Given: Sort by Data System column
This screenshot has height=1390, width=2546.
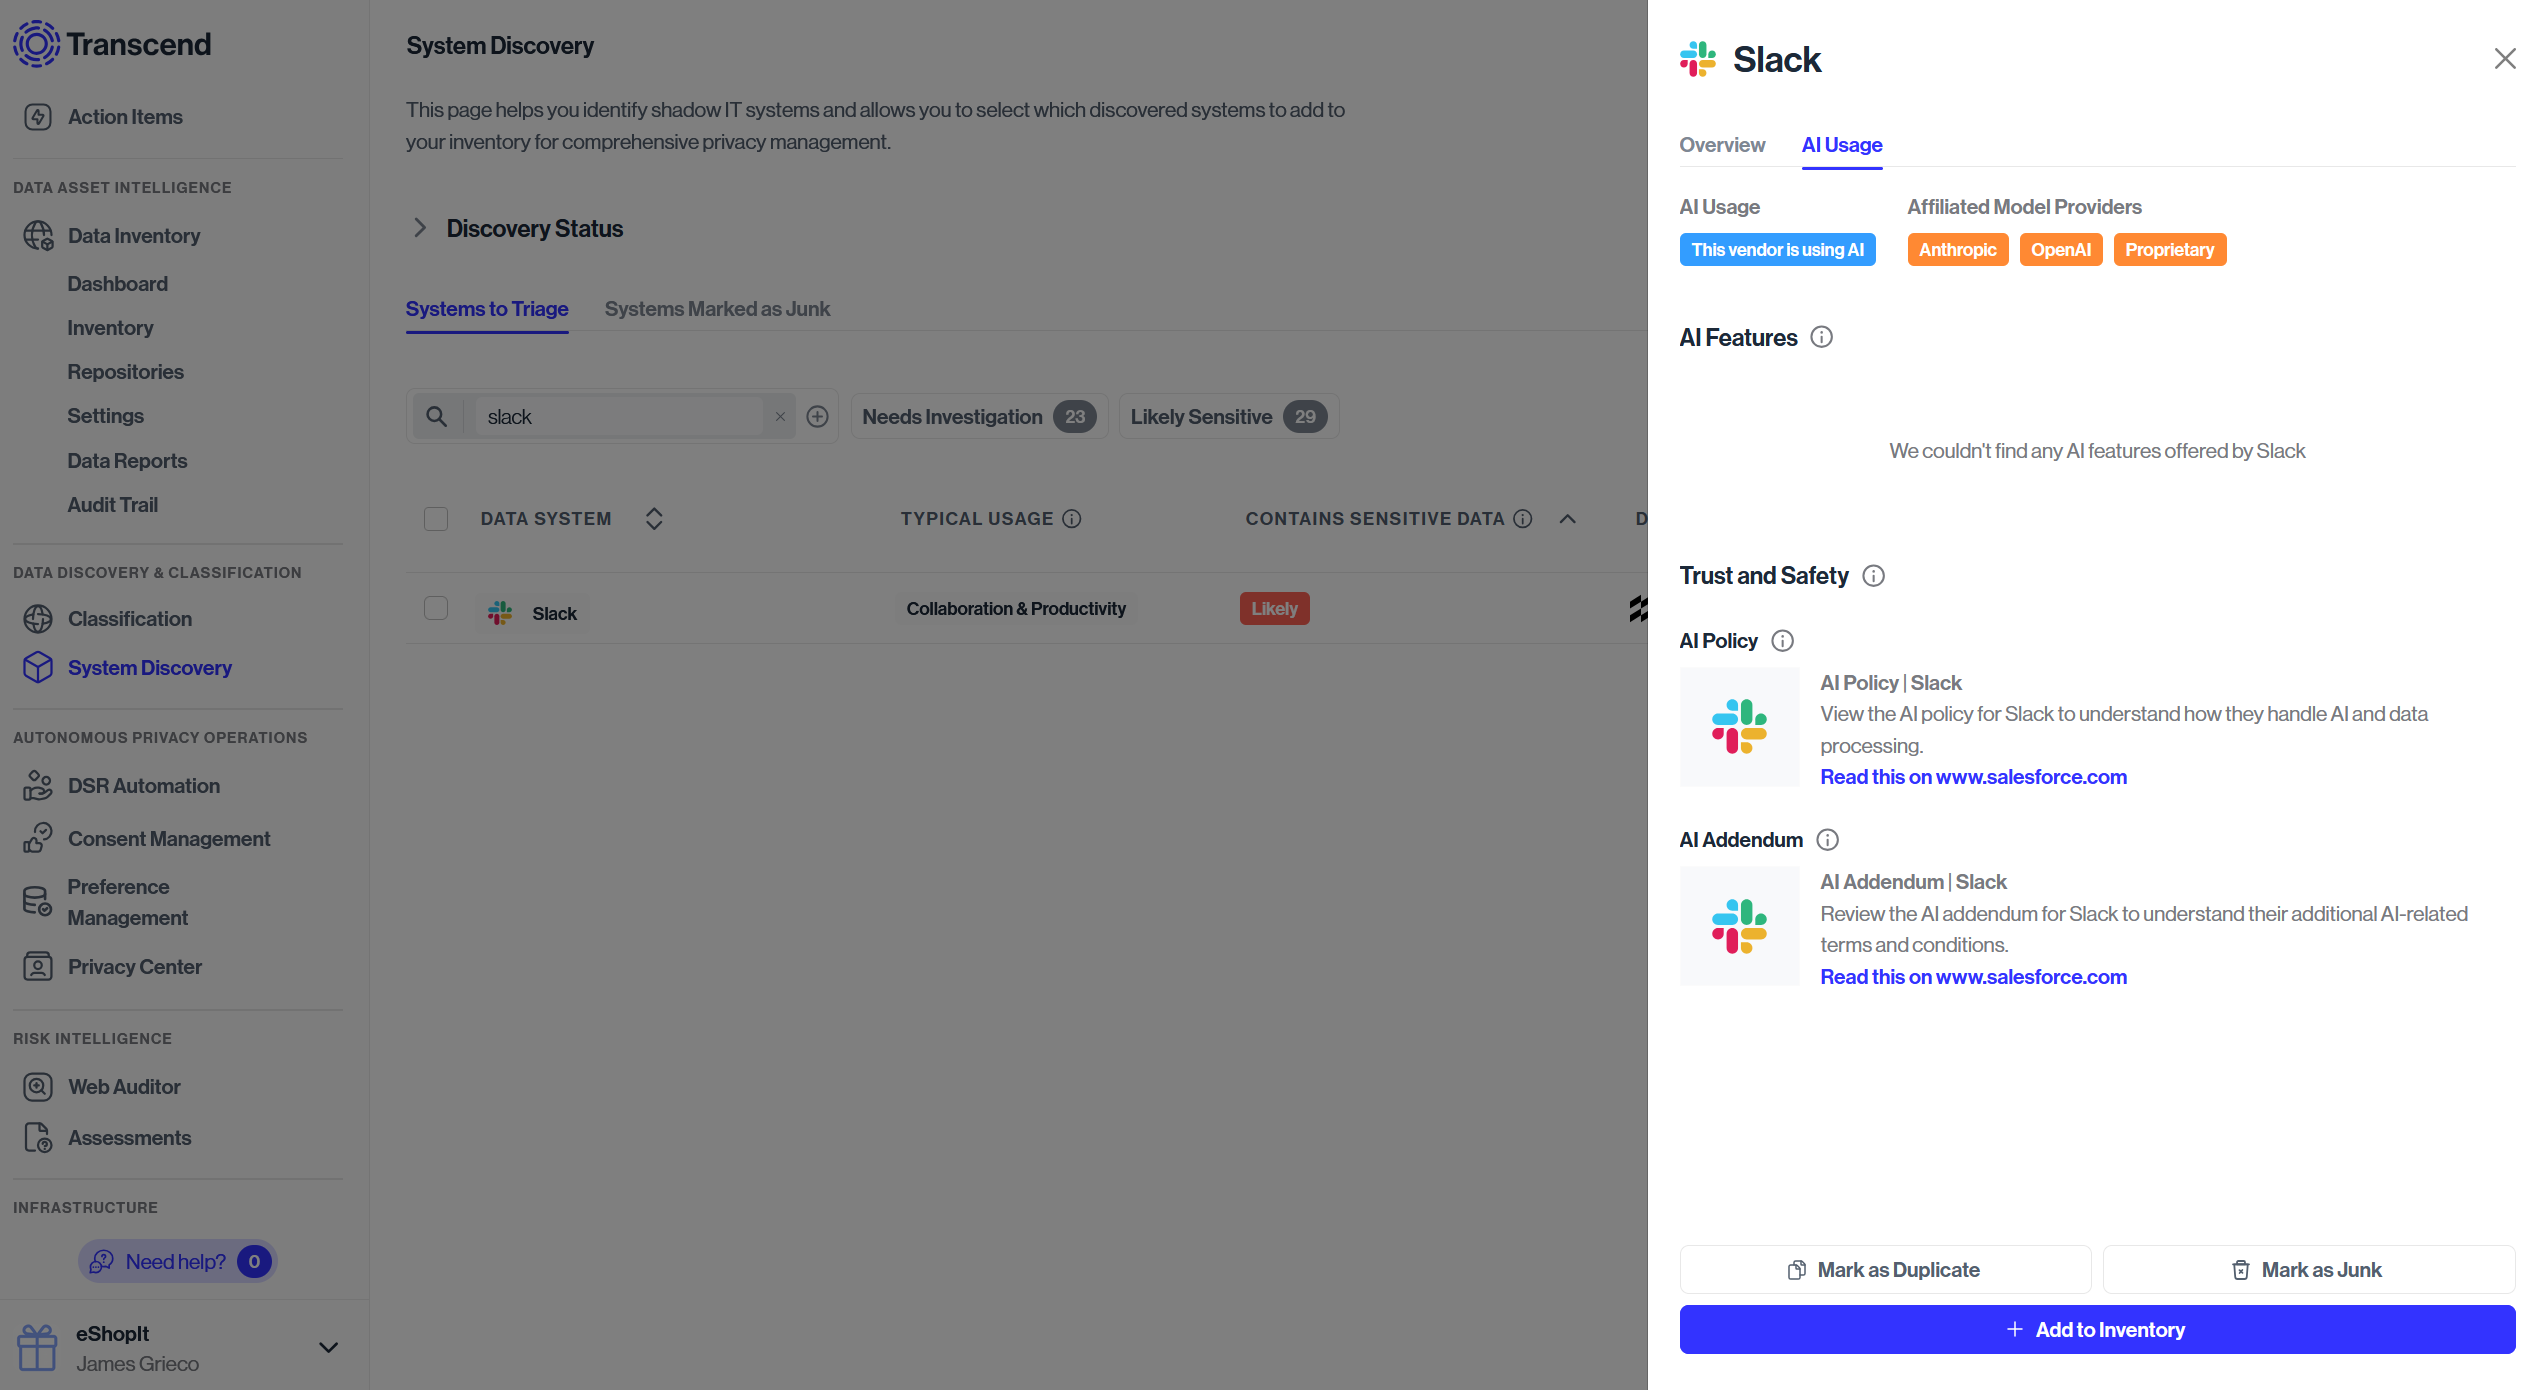Looking at the screenshot, I should [654, 519].
